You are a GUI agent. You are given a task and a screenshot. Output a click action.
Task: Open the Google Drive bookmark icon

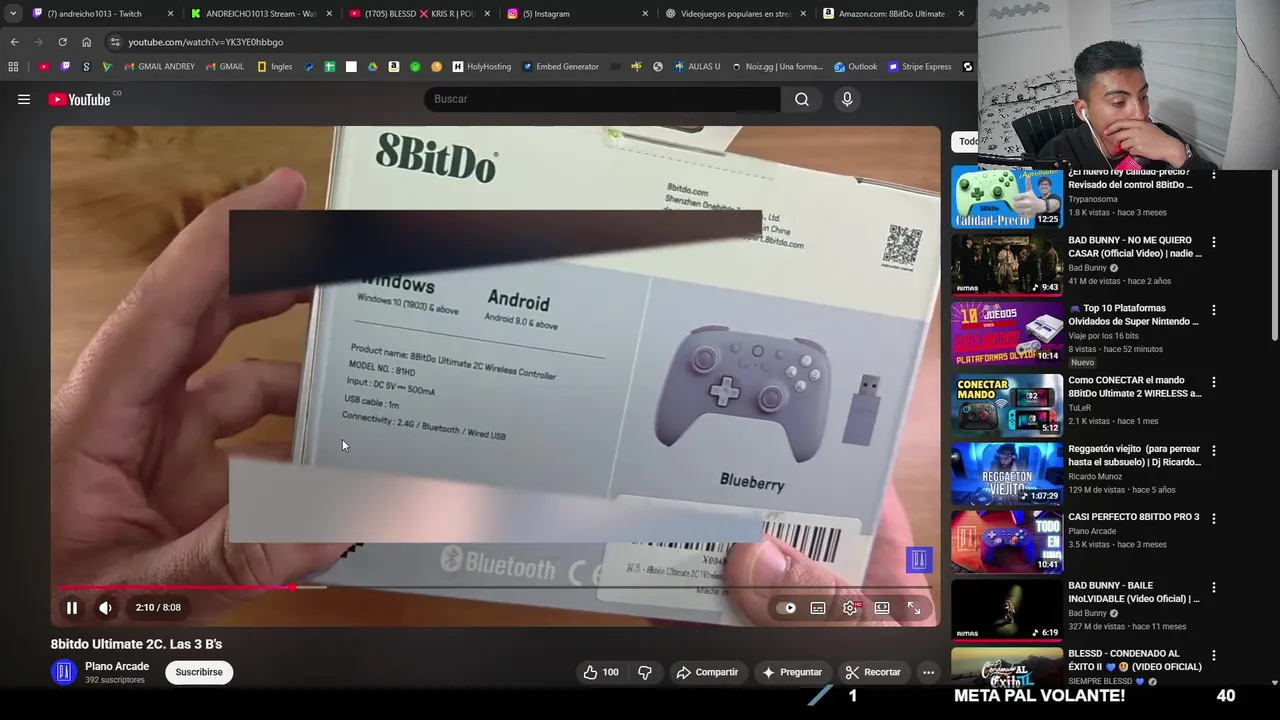tap(372, 67)
